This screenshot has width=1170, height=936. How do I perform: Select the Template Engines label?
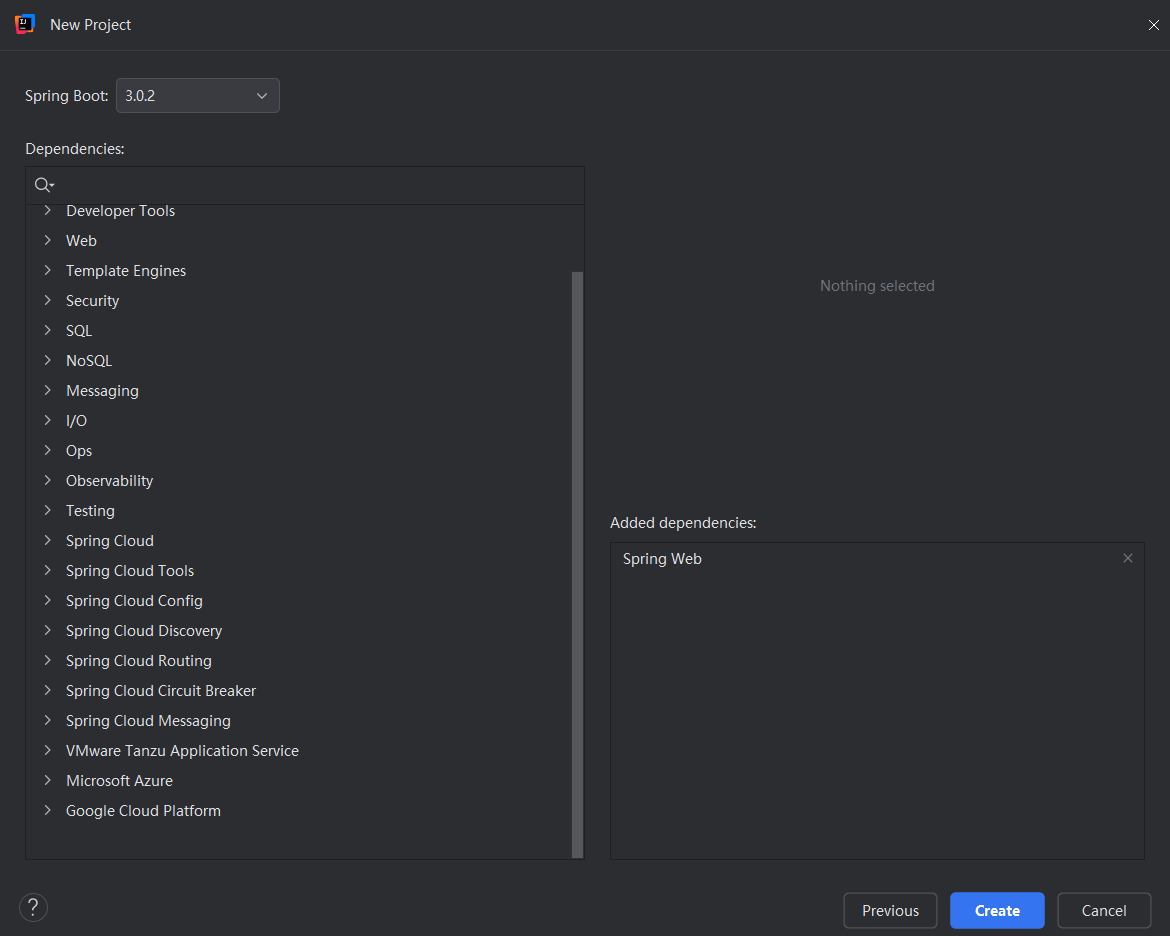click(x=126, y=270)
